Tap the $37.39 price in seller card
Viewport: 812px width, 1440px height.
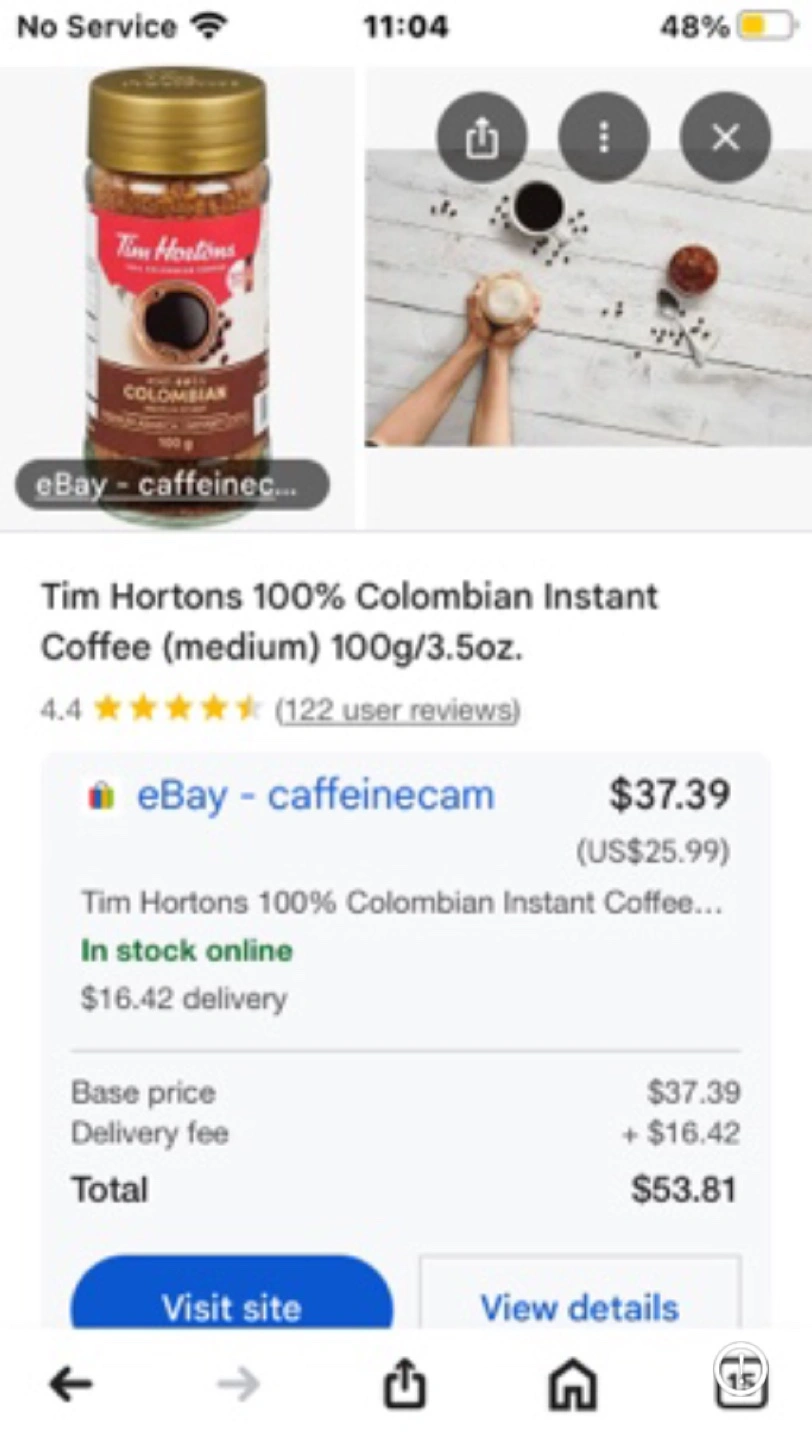[x=670, y=795]
